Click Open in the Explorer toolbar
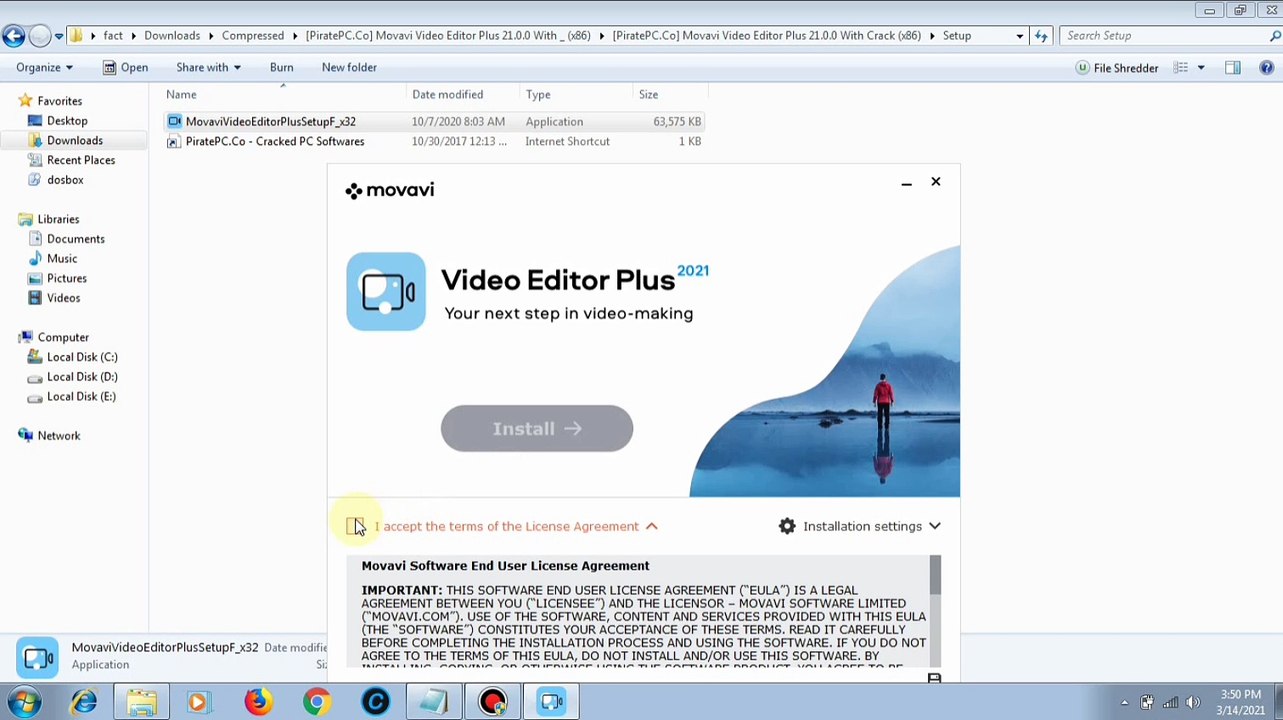 point(125,67)
